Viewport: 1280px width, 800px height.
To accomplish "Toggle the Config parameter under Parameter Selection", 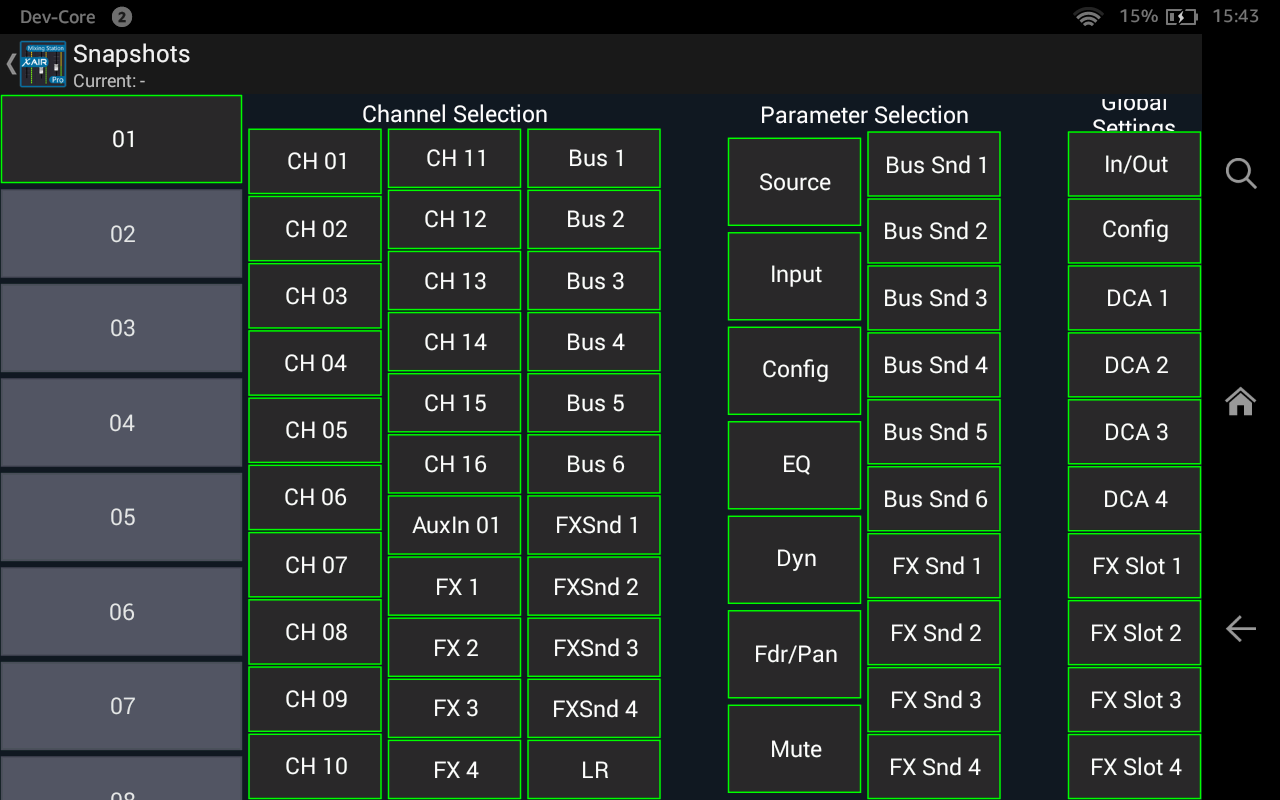I will pyautogui.click(x=795, y=370).
